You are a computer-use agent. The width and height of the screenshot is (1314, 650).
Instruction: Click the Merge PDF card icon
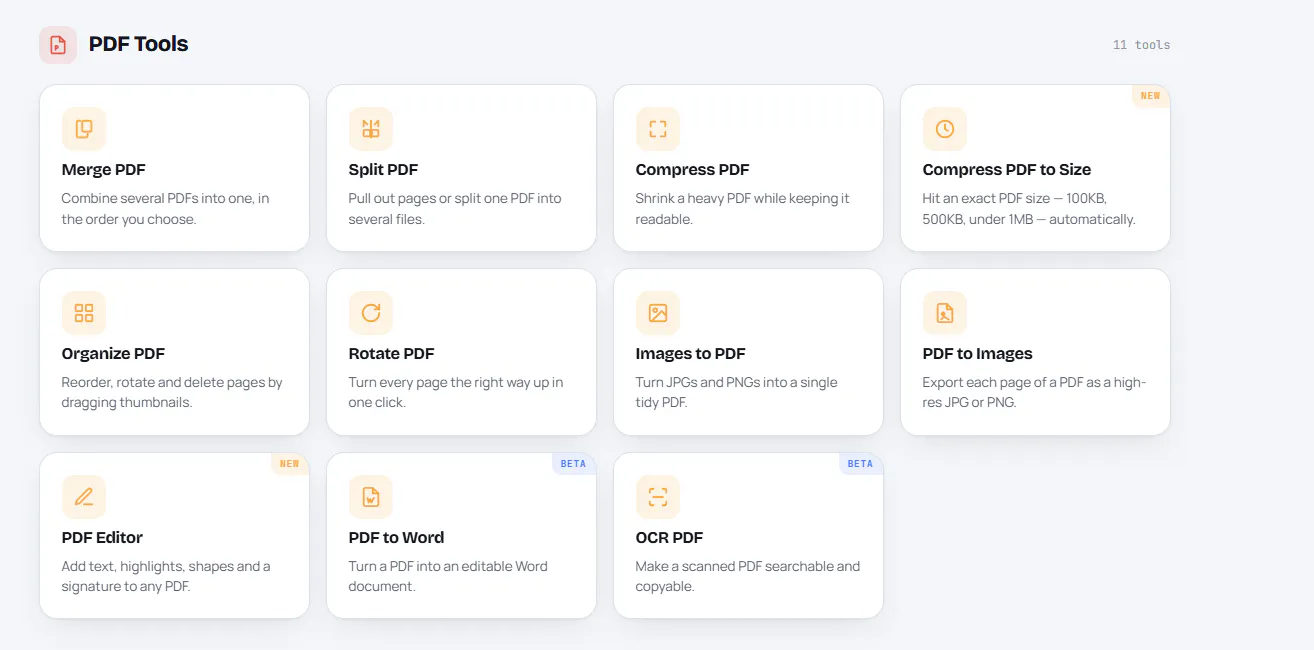tap(84, 129)
